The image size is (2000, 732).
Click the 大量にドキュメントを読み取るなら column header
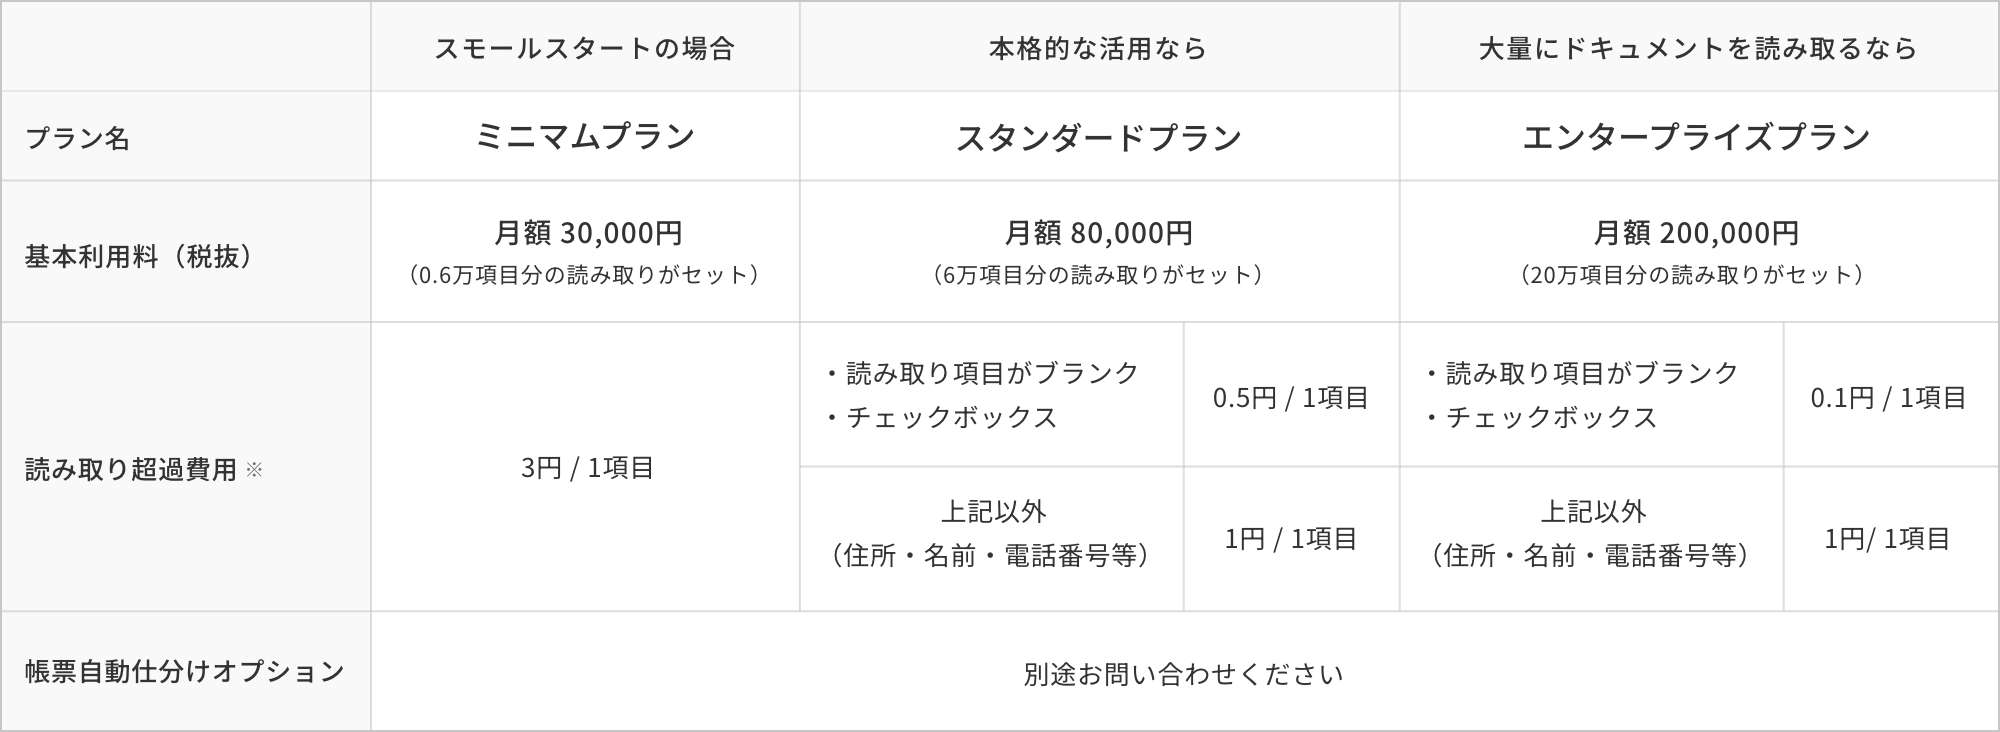pyautogui.click(x=1697, y=48)
